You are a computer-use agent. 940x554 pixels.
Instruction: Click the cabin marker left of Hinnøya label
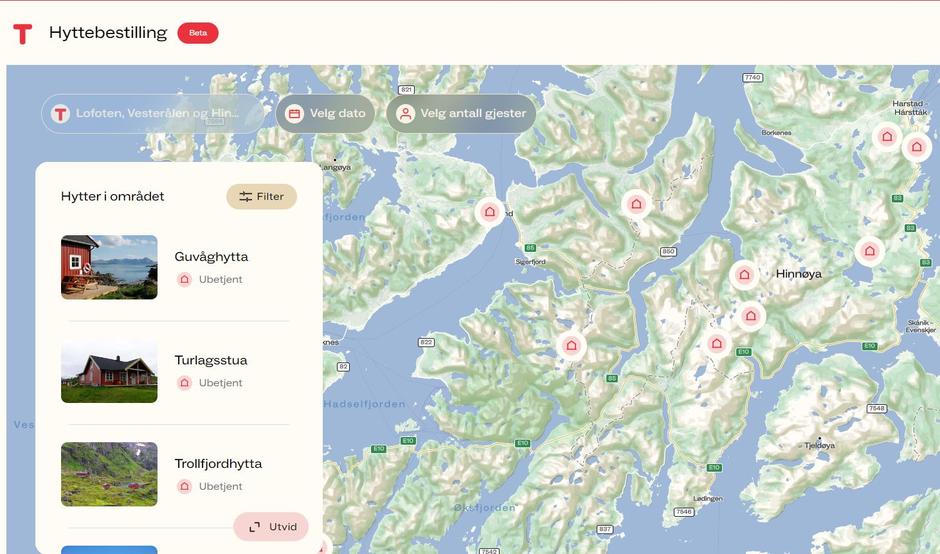744,275
